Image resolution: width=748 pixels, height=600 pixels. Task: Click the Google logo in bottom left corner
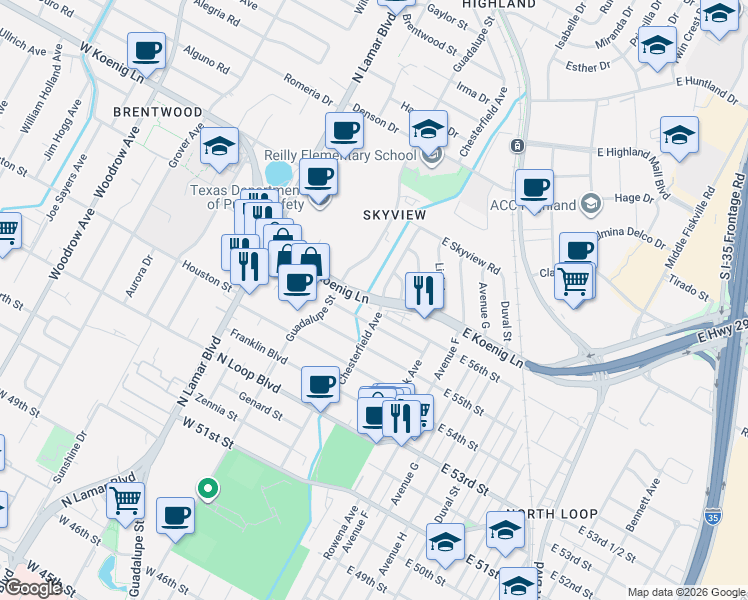[33, 589]
